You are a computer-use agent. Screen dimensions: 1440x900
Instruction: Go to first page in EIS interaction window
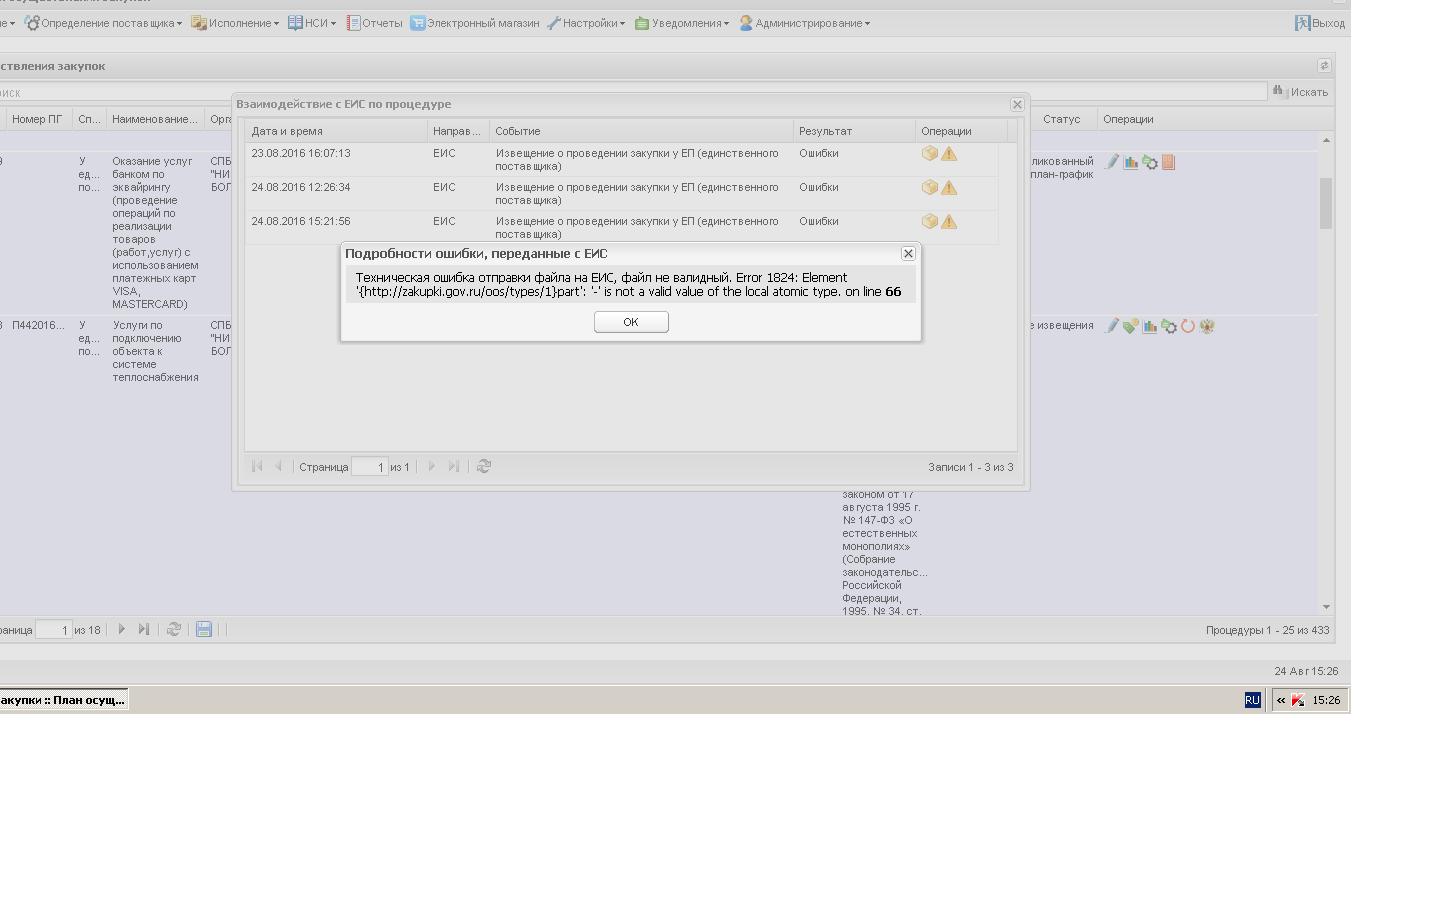[257, 466]
